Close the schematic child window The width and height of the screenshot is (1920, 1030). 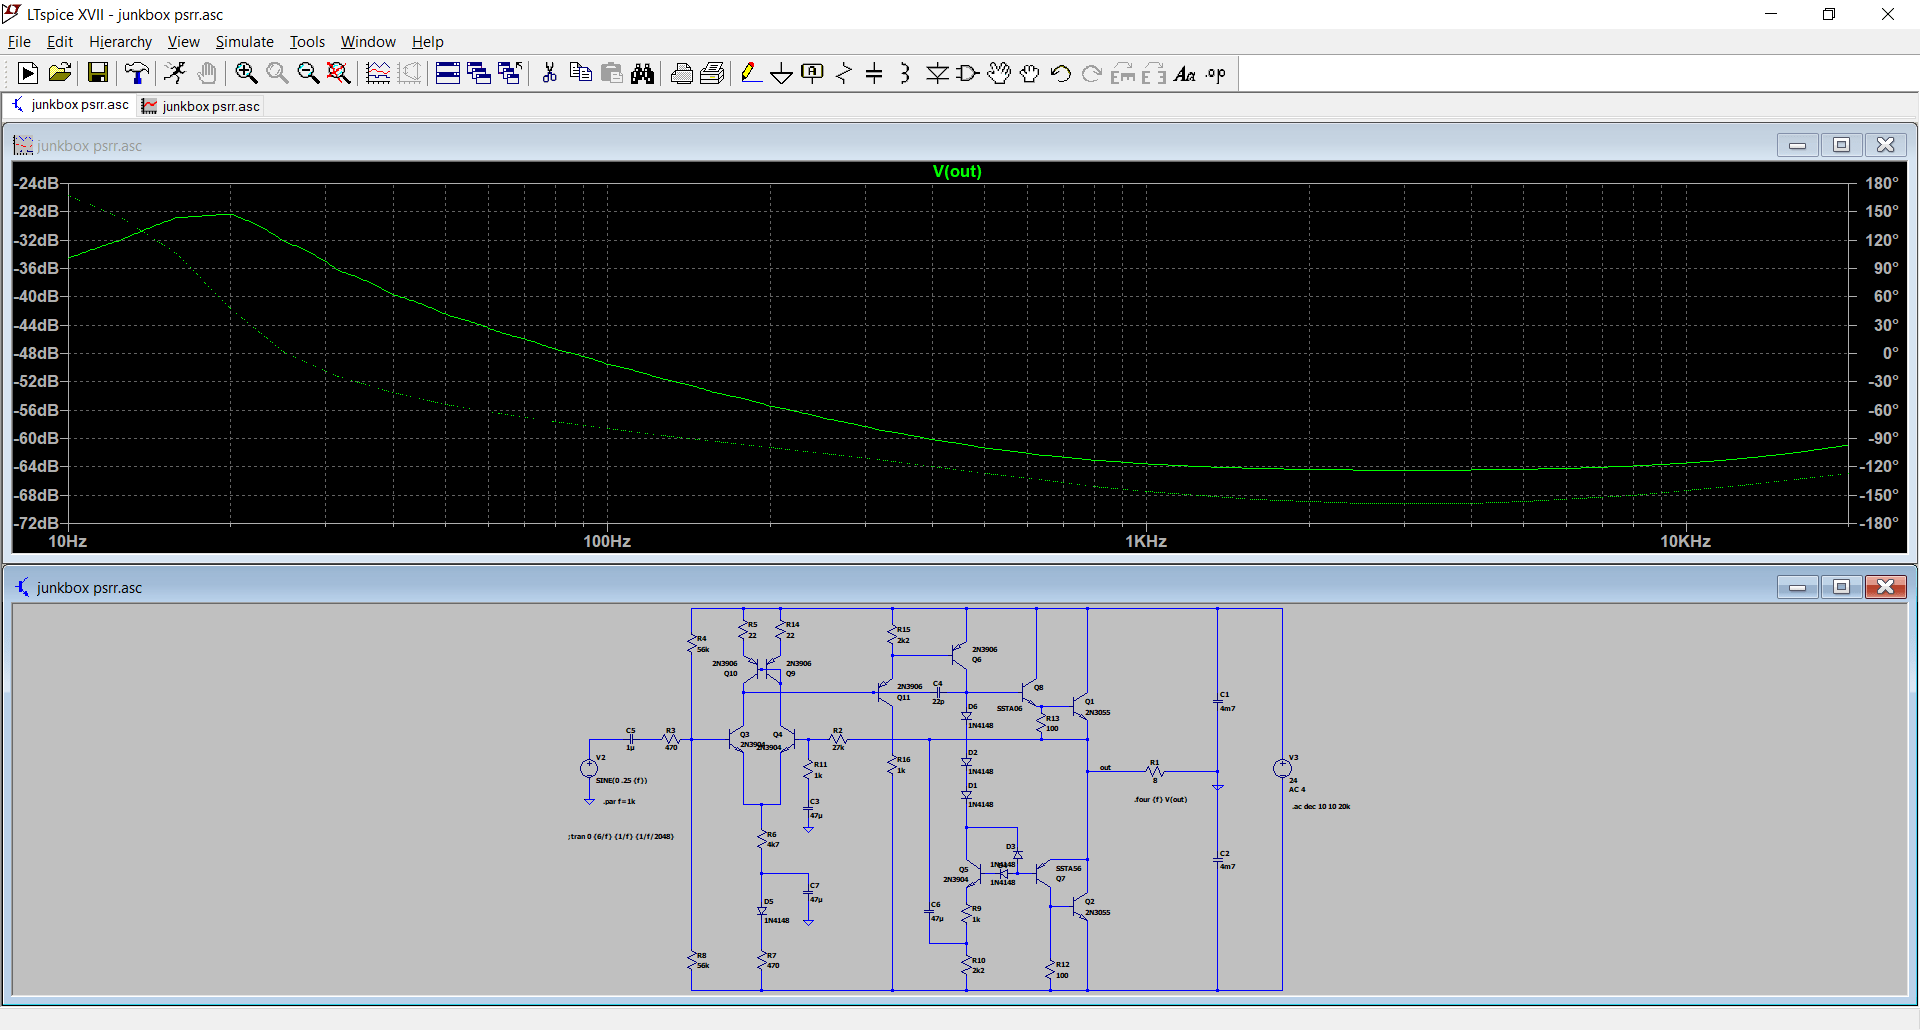point(1885,587)
